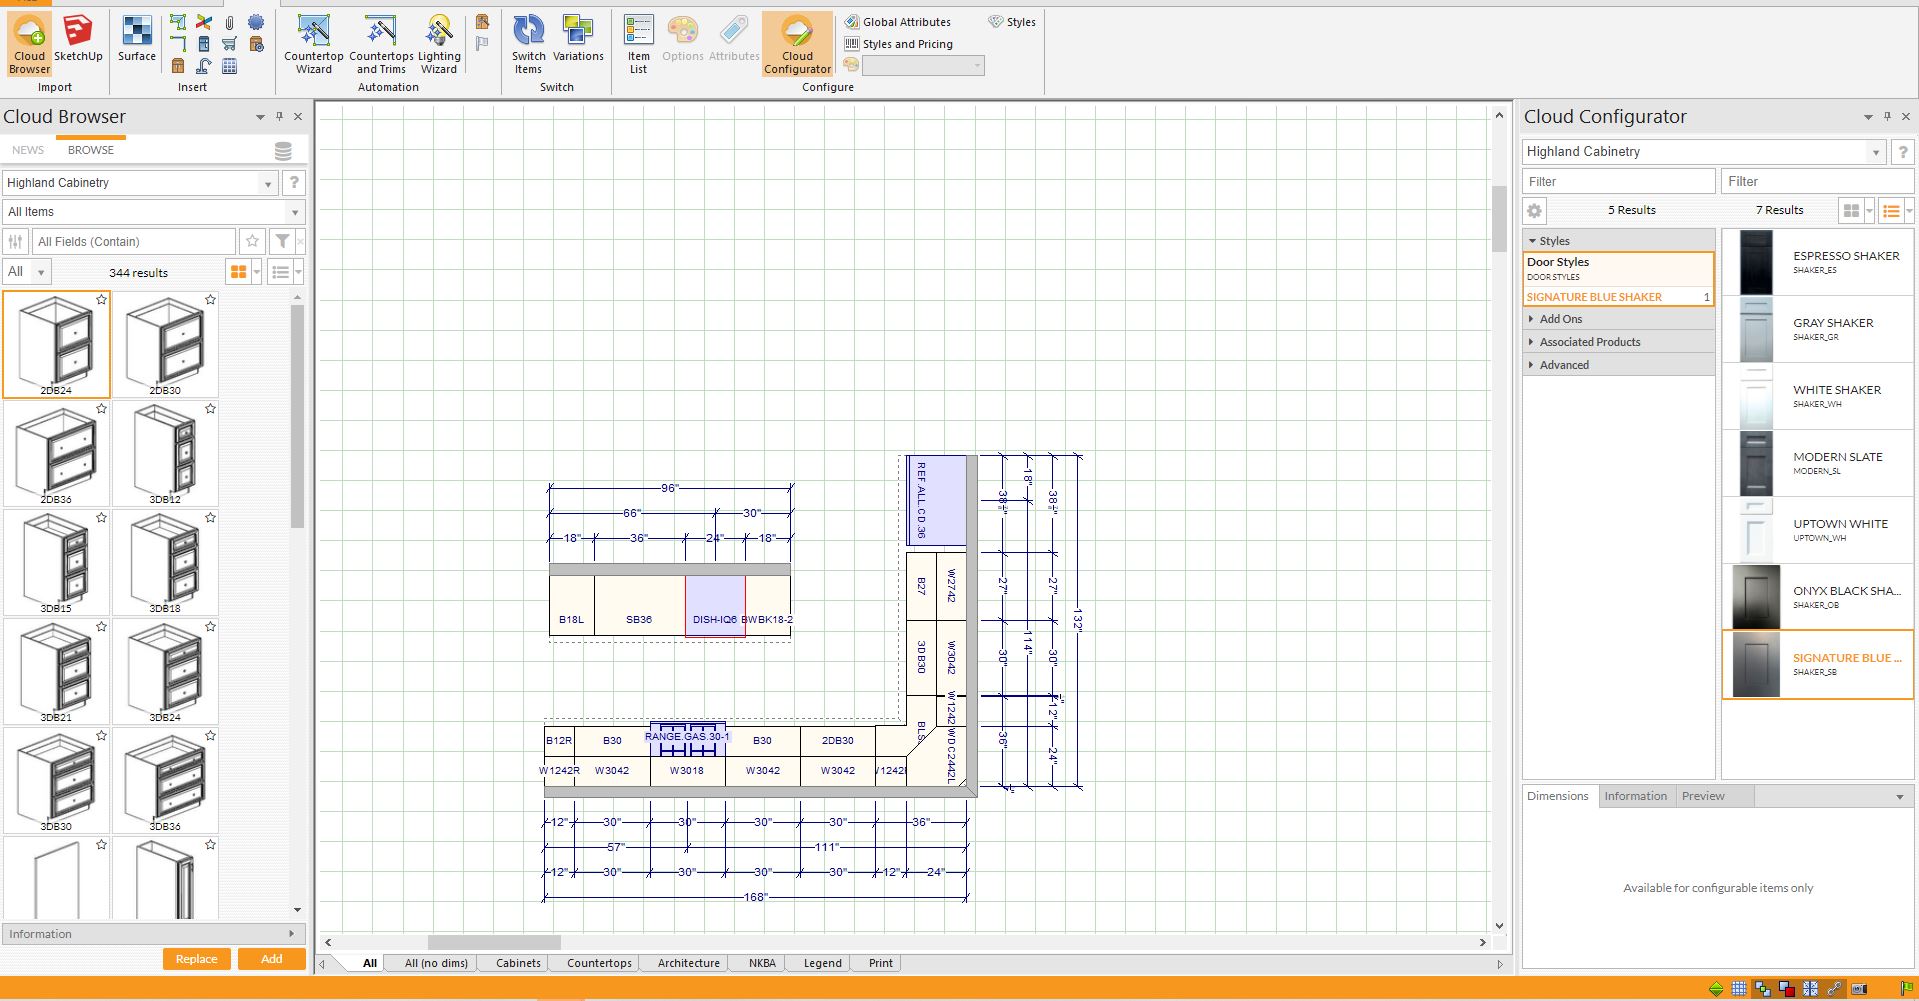Open the Item List
Image resolution: width=1919 pixels, height=1001 pixels.
tap(638, 44)
